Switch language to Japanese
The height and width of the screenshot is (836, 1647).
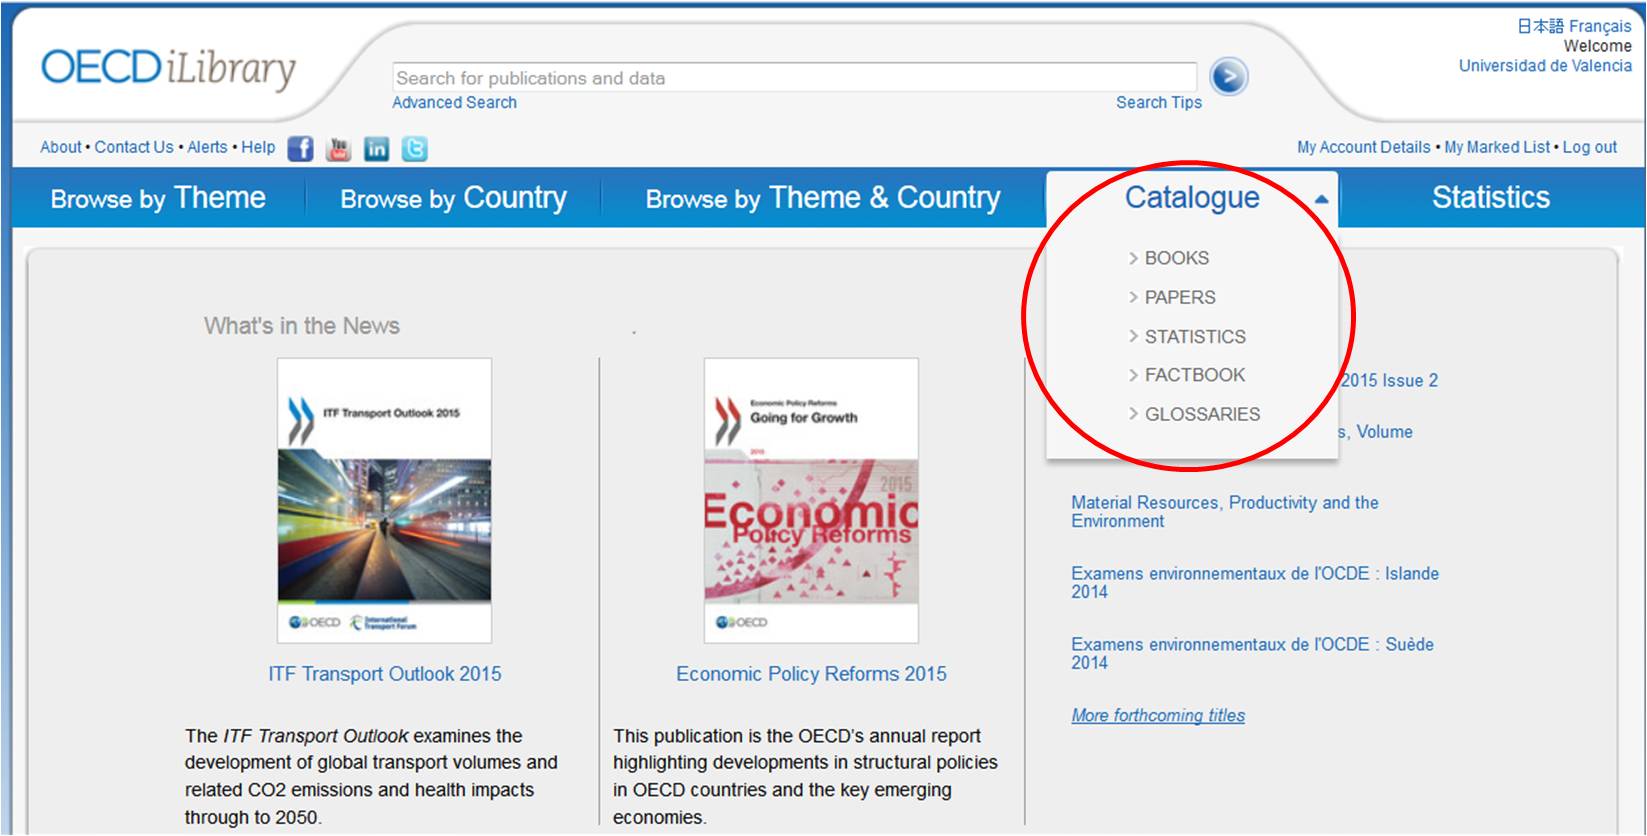click(1540, 26)
